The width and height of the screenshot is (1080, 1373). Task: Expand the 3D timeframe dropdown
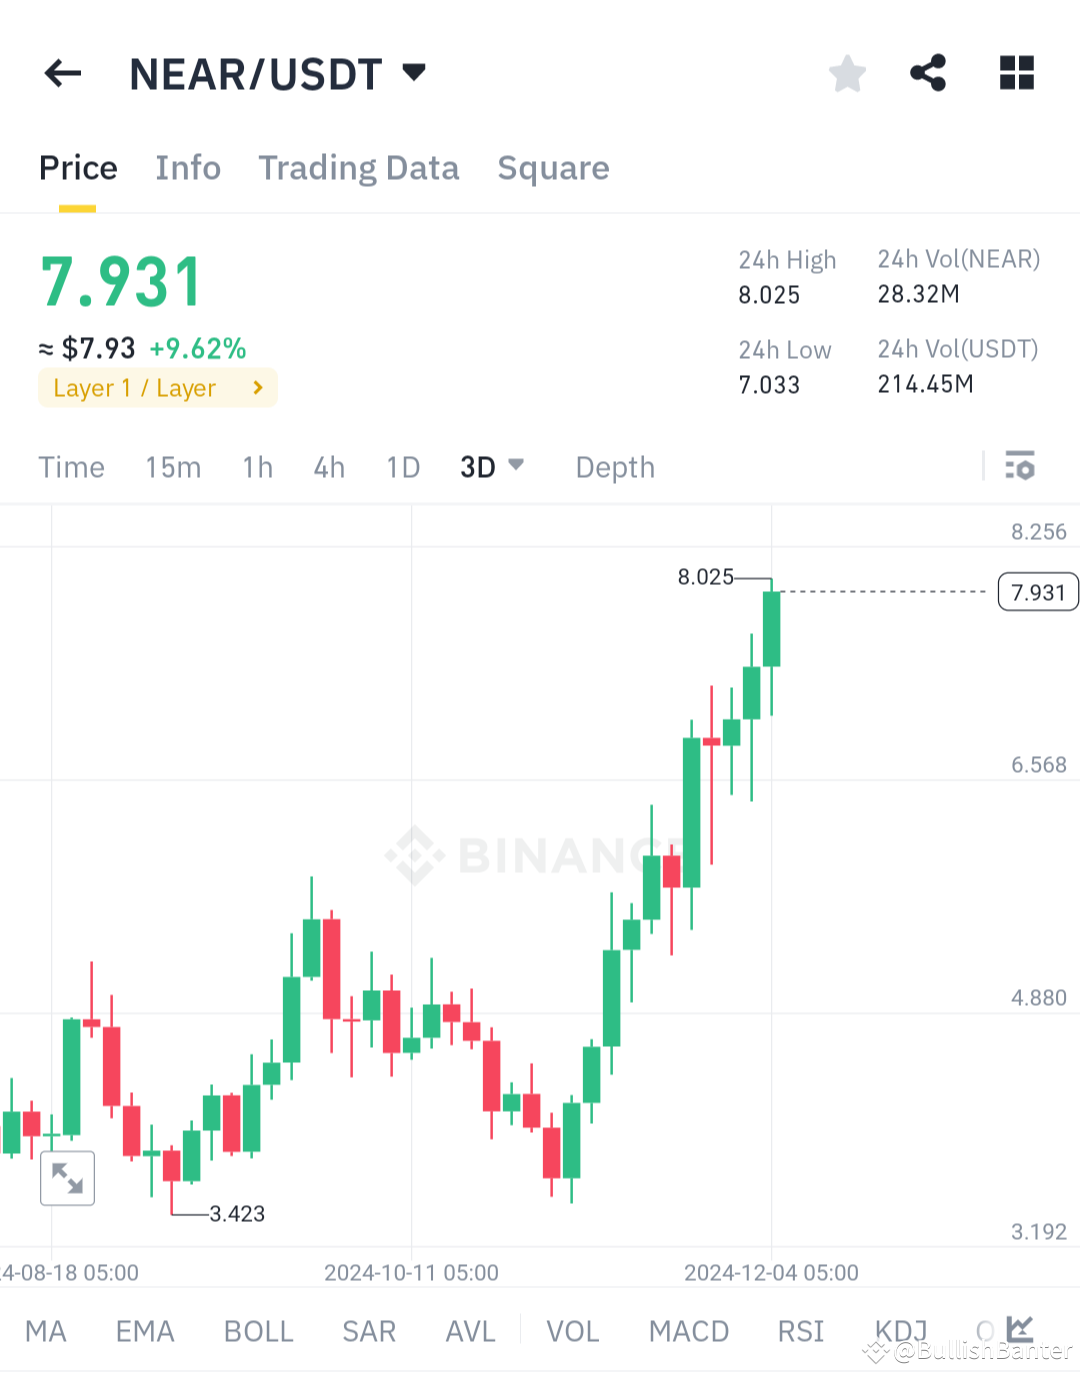point(492,466)
